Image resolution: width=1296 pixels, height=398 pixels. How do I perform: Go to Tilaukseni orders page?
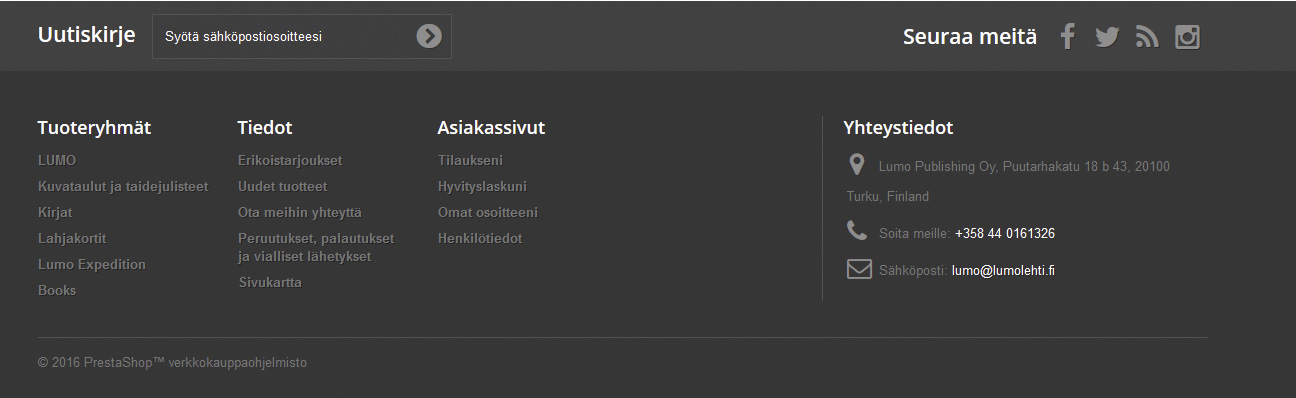470,160
